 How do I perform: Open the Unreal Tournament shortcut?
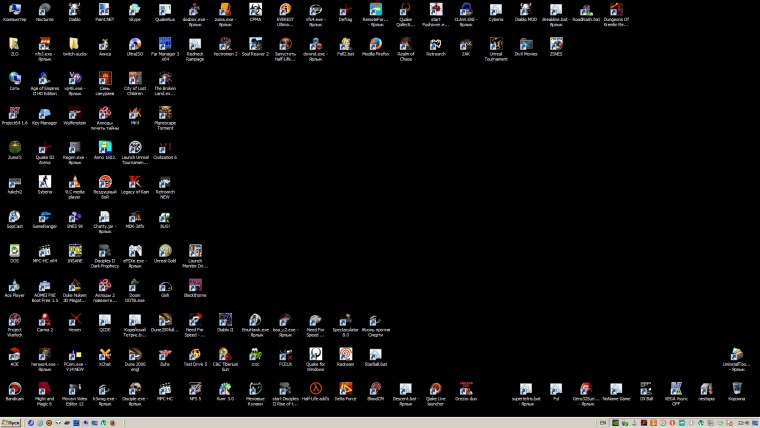[x=495, y=44]
